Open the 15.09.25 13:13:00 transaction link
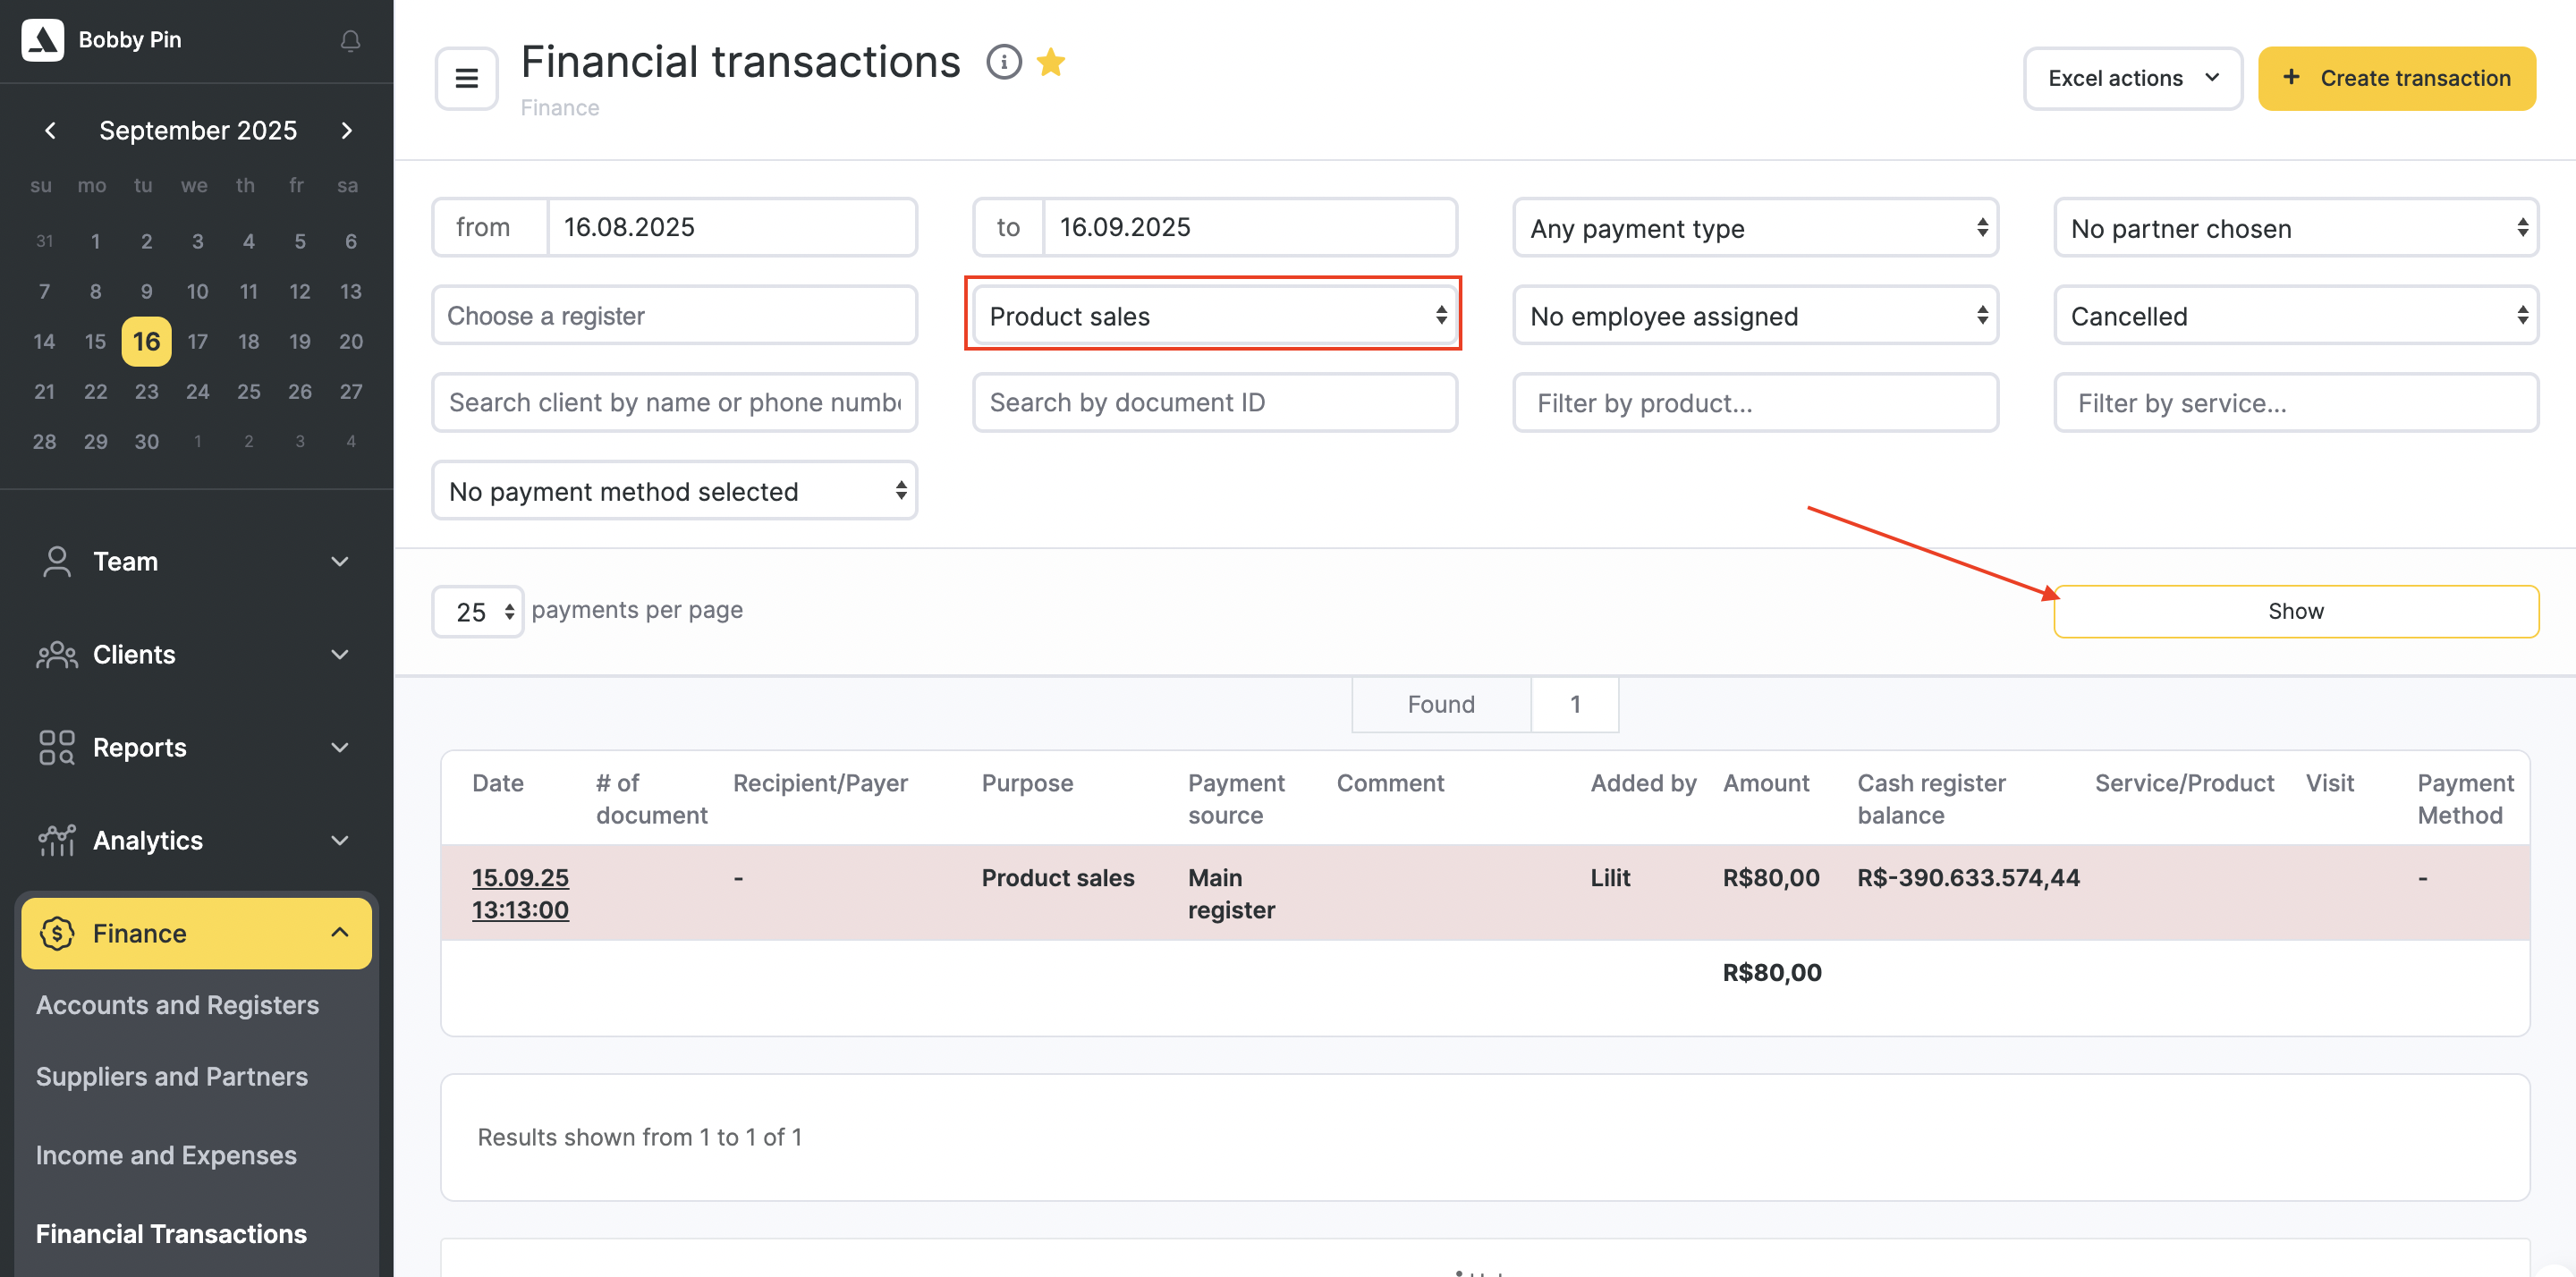Screen dimensions: 2576x1277 (520, 893)
